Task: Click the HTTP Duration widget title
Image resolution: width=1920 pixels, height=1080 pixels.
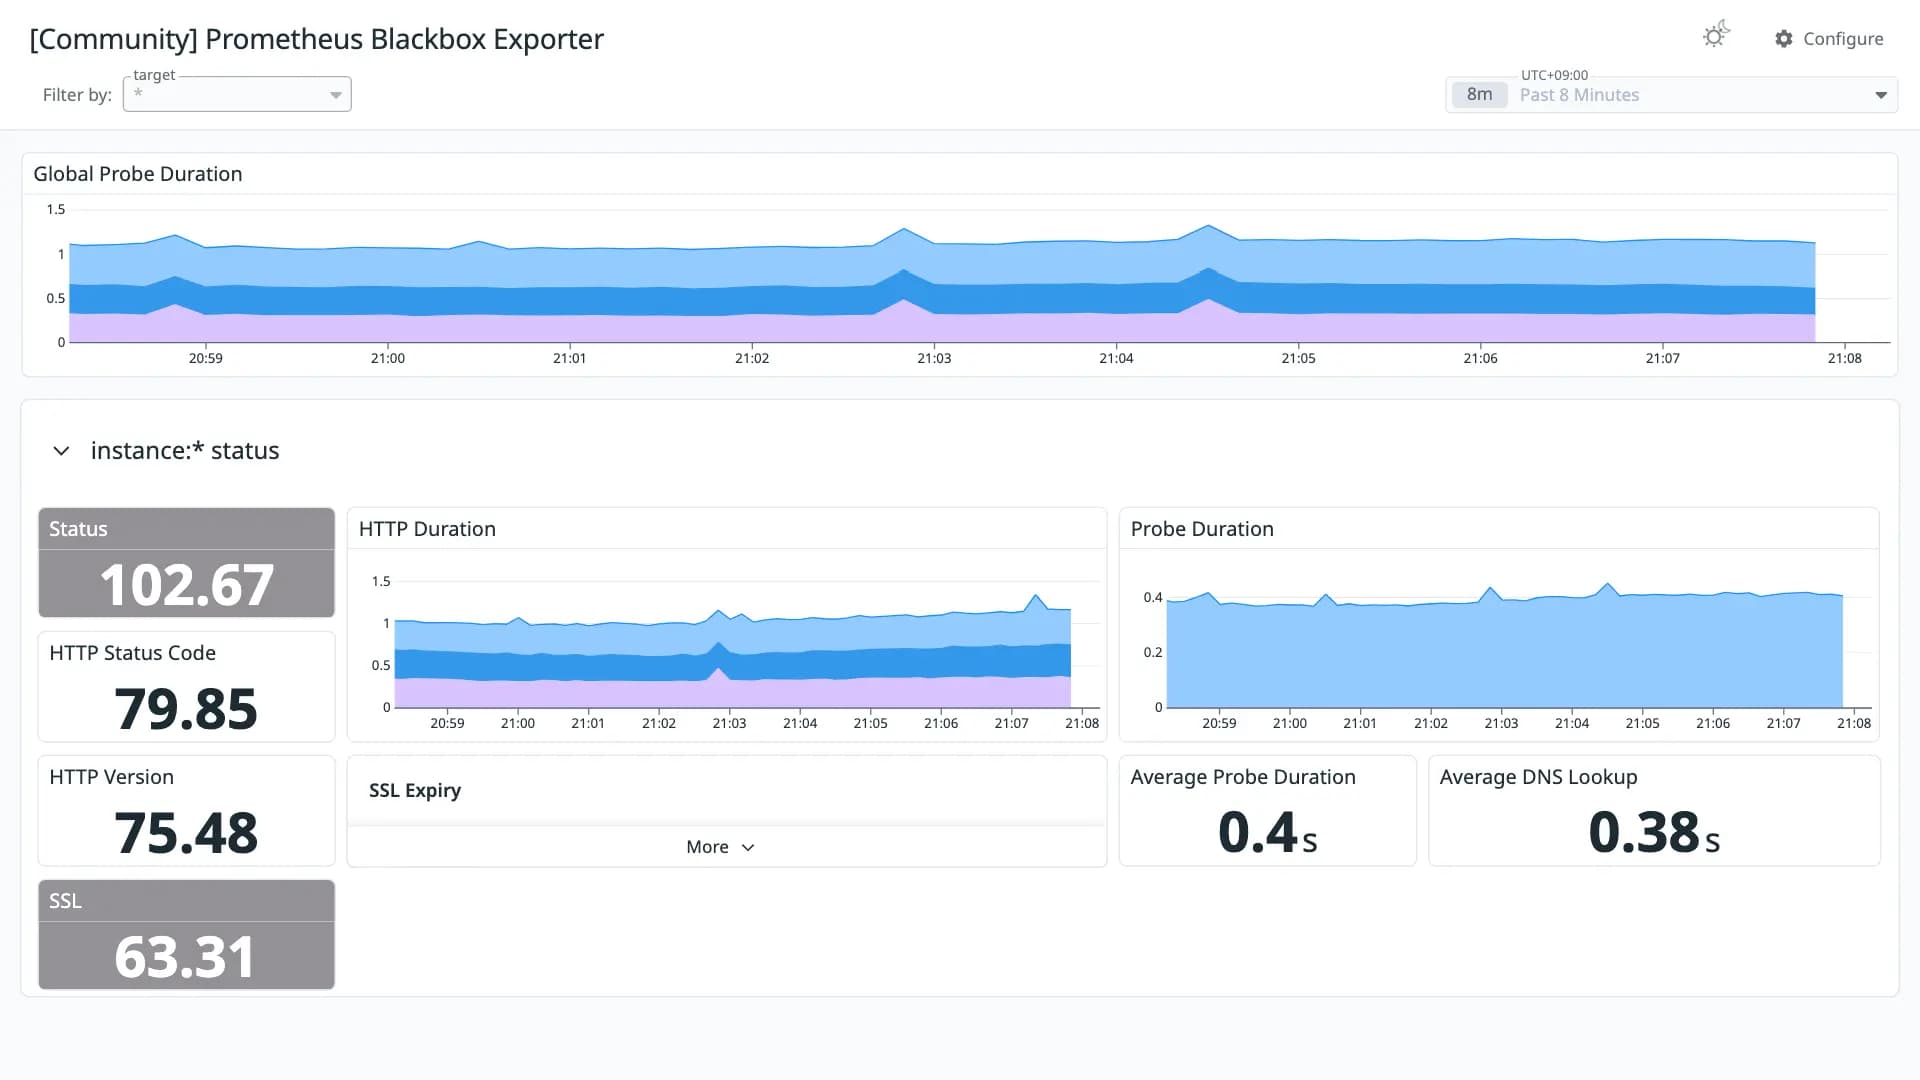Action: pyautogui.click(x=427, y=529)
